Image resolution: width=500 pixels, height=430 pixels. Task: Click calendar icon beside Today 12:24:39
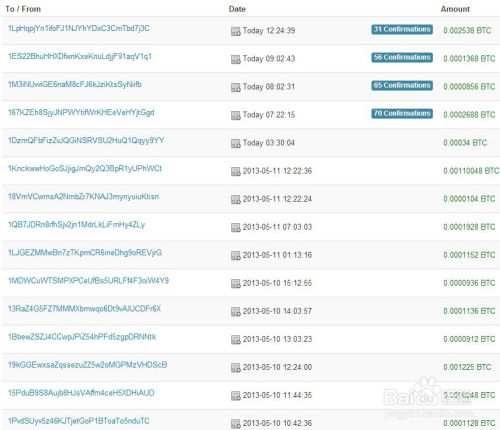coord(236,31)
